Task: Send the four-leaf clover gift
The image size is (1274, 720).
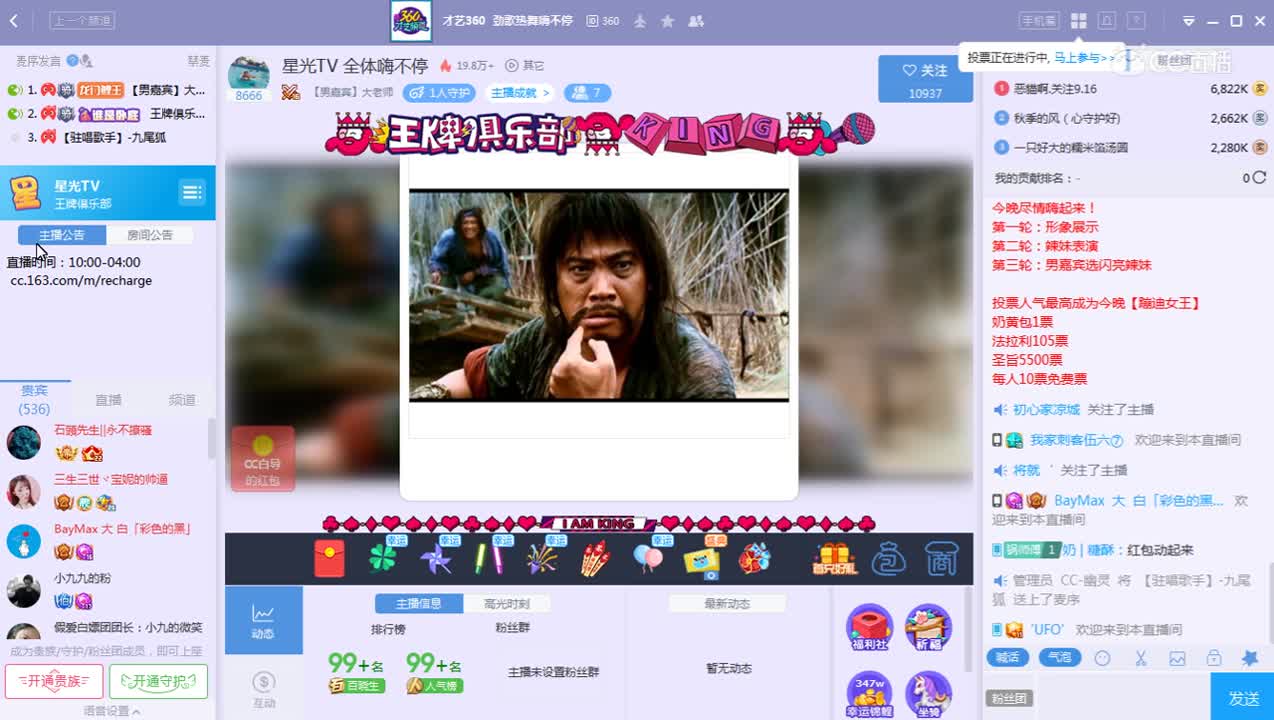Action: pyautogui.click(x=382, y=559)
